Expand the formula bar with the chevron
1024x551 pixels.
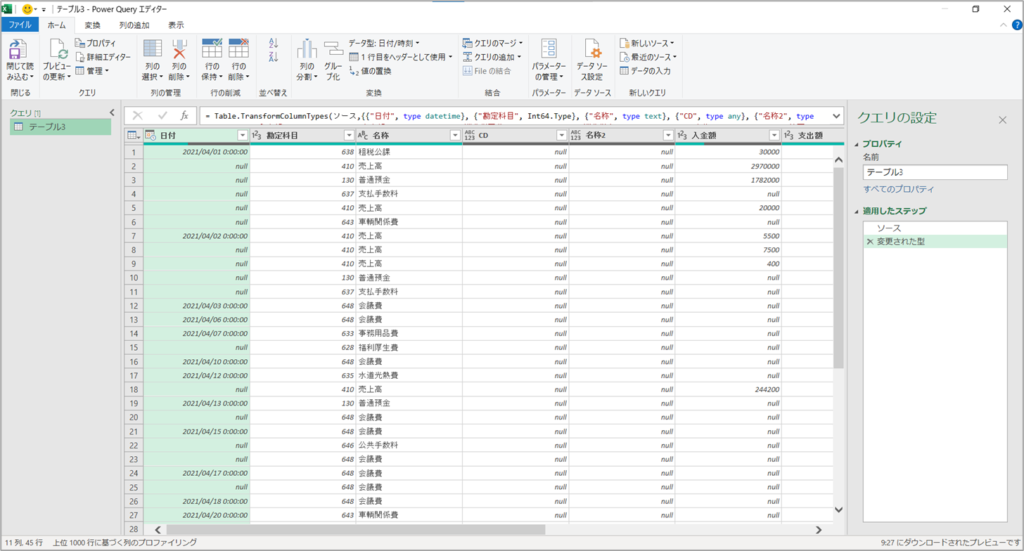point(836,116)
